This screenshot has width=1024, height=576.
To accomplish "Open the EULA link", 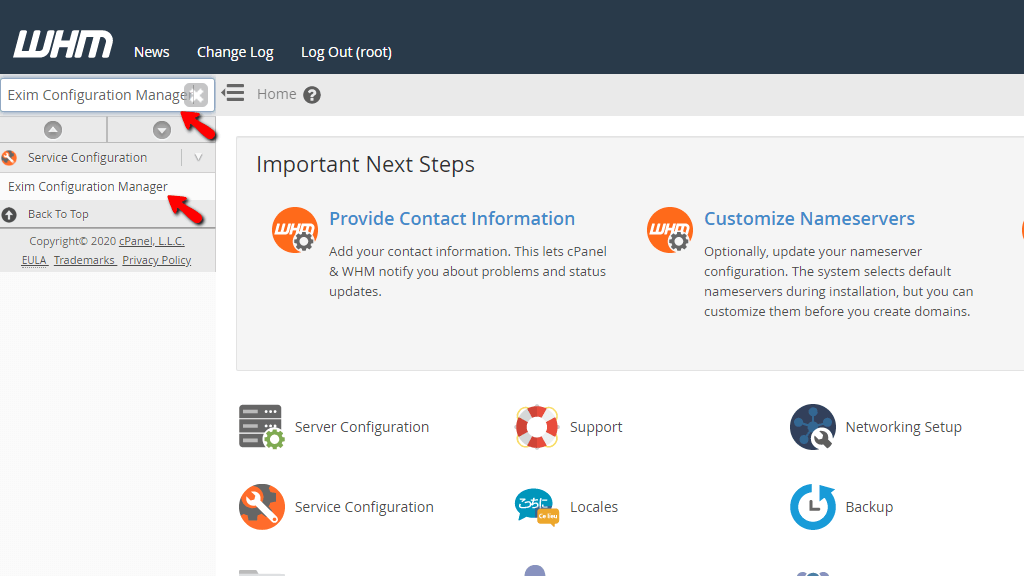I will (x=34, y=260).
